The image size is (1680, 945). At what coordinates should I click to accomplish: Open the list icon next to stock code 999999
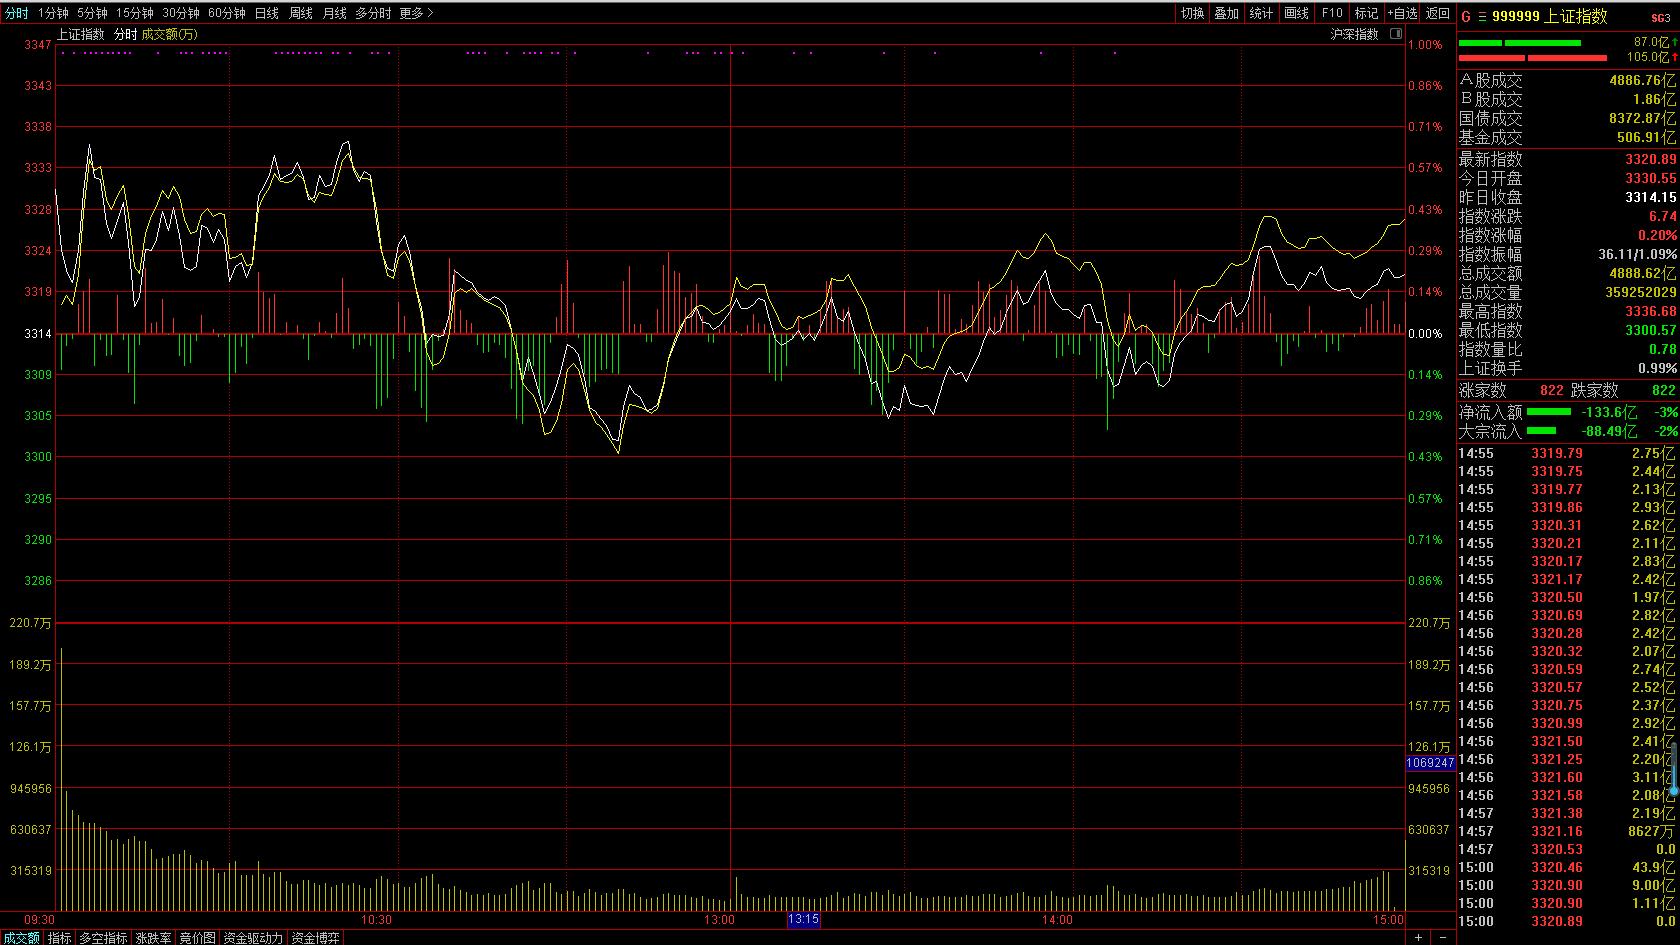tap(1482, 16)
